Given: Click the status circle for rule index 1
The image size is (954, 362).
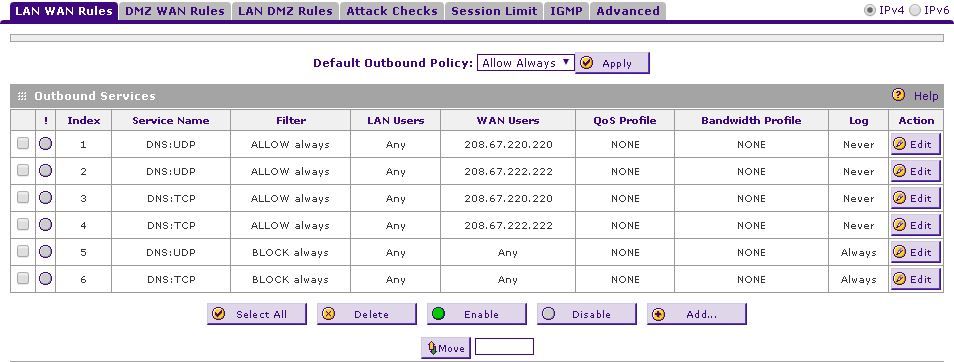Looking at the screenshot, I should coord(45,144).
